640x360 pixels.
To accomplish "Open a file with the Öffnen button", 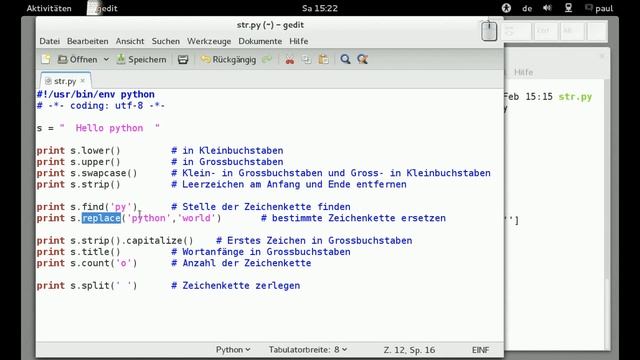I will [x=78, y=60].
